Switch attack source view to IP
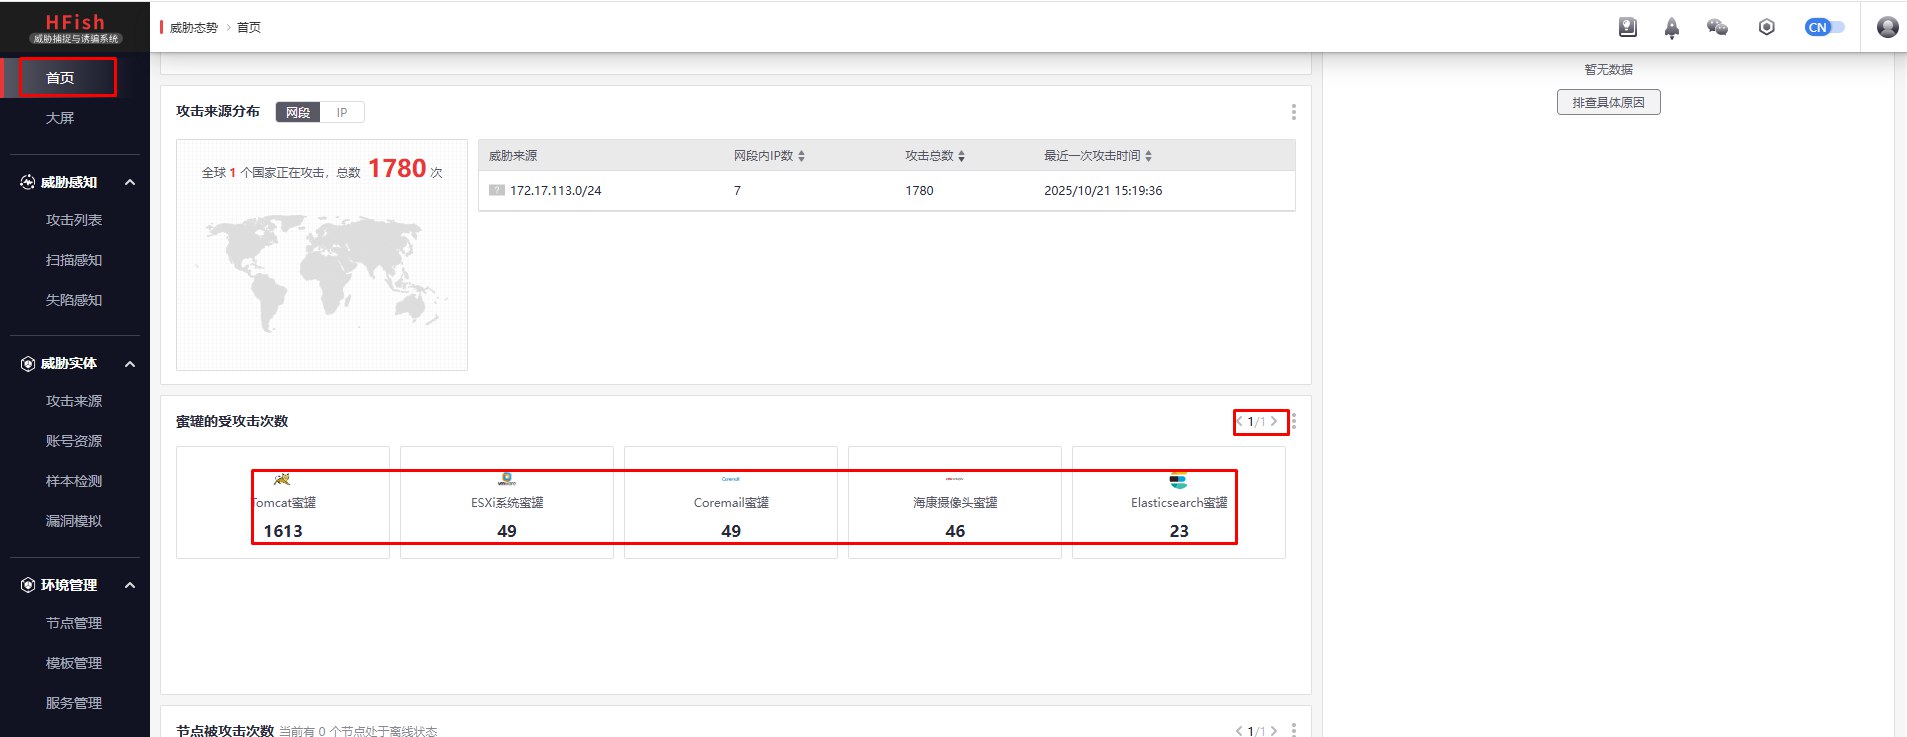This screenshot has height=737, width=1907. 342,112
